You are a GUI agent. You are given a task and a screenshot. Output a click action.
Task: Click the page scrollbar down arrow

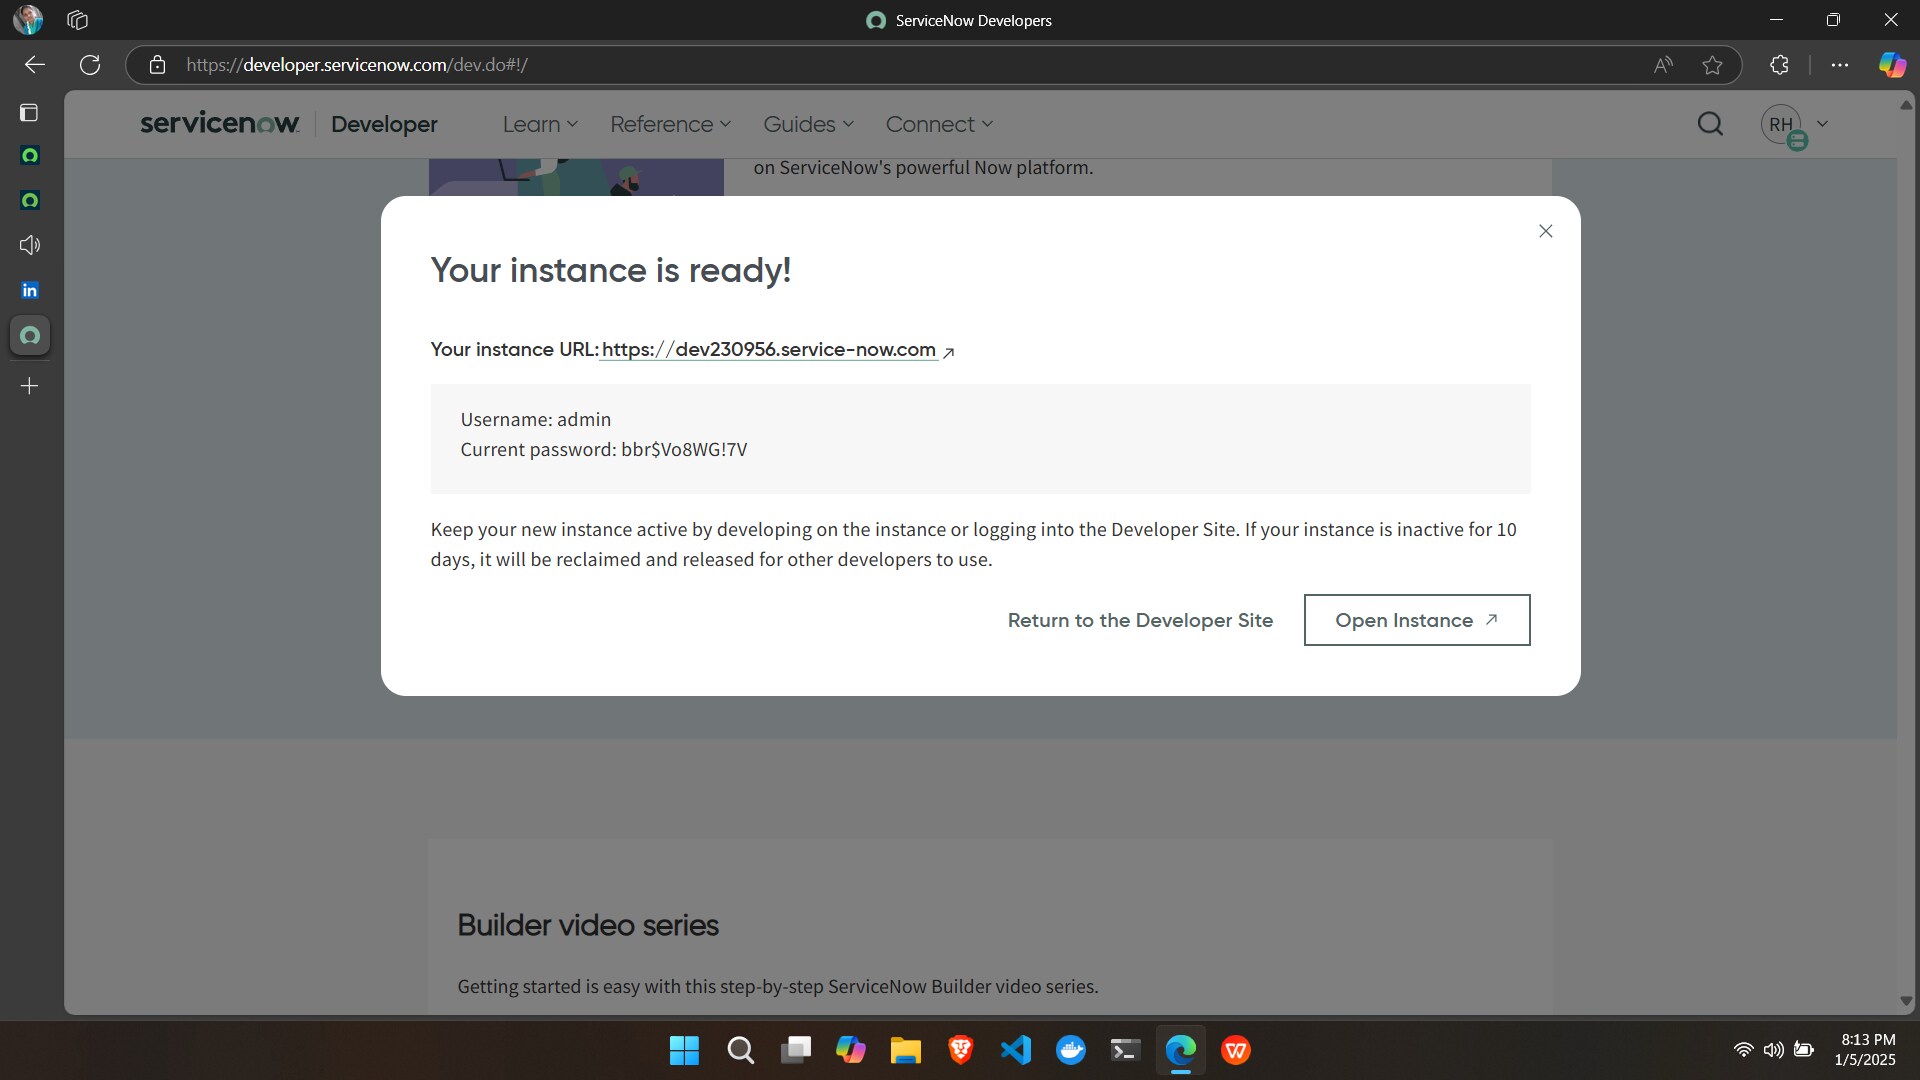1906,1001
